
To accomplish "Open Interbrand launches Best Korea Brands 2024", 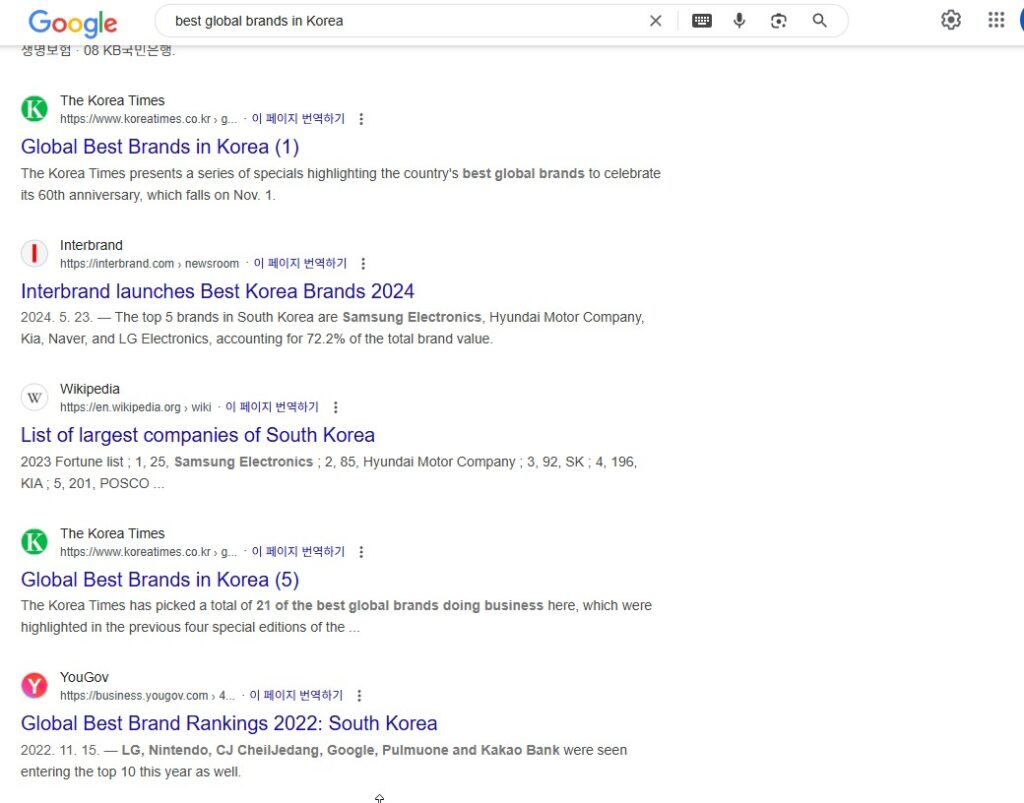I will (x=217, y=291).
